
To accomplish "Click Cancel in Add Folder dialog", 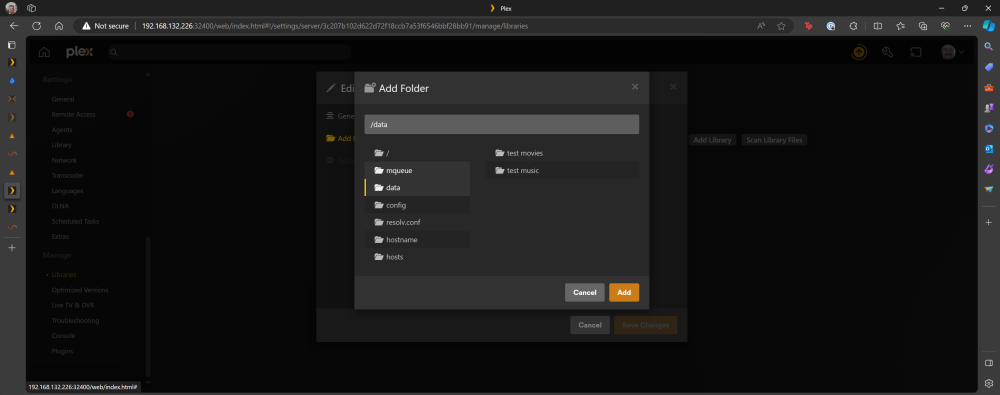I will click(584, 292).
